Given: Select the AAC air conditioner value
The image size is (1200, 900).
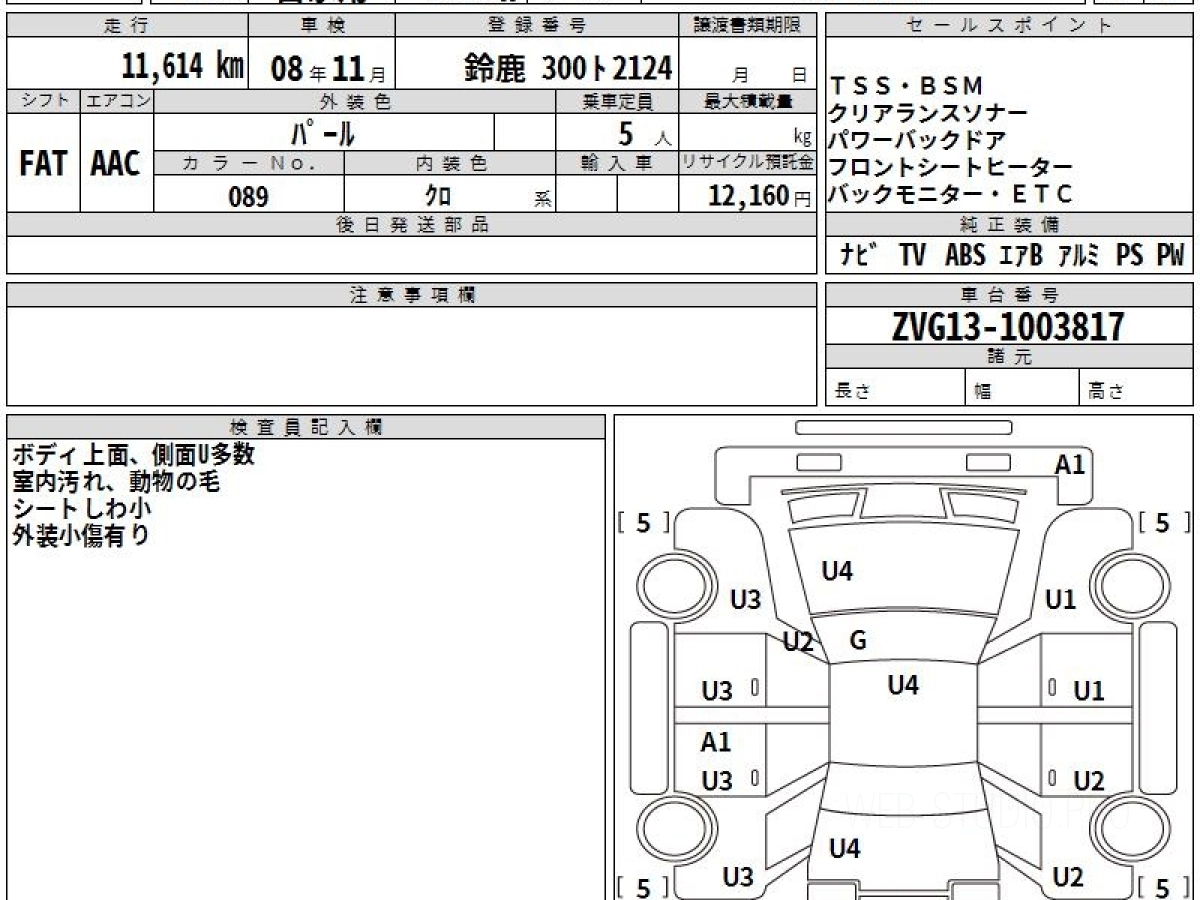Looking at the screenshot, I should (116, 163).
